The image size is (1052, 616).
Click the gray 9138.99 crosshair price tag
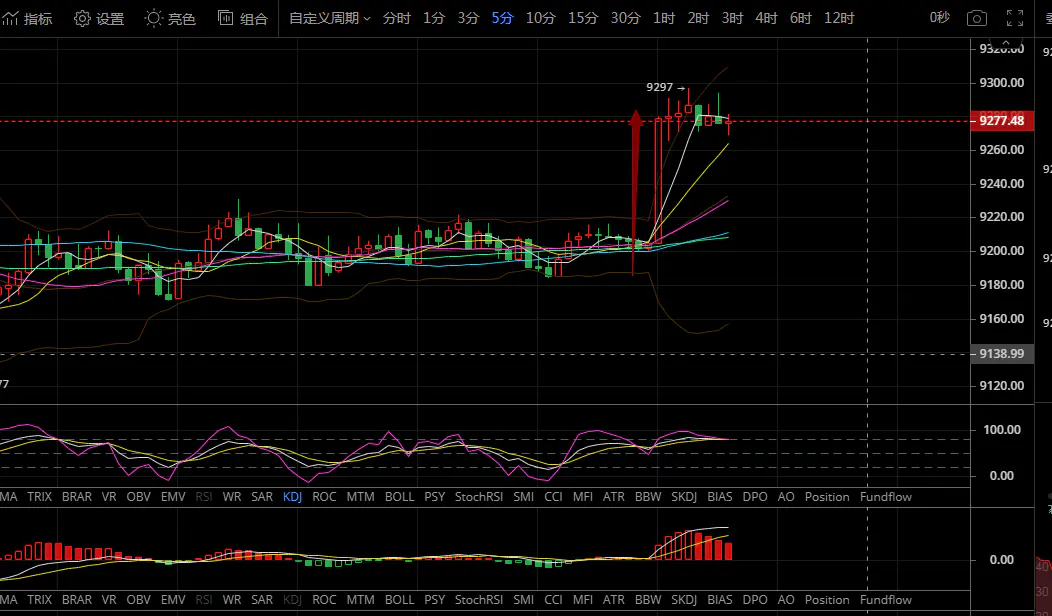pyautogui.click(x=1002, y=354)
